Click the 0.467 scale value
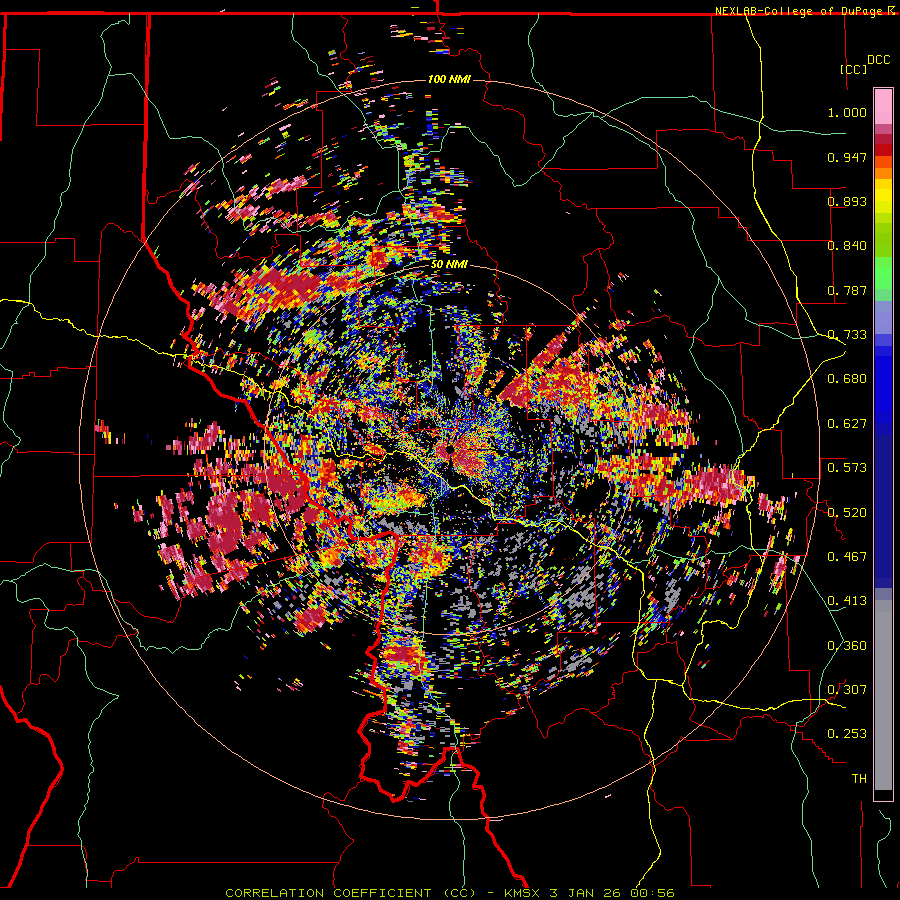The image size is (900, 900). click(847, 557)
